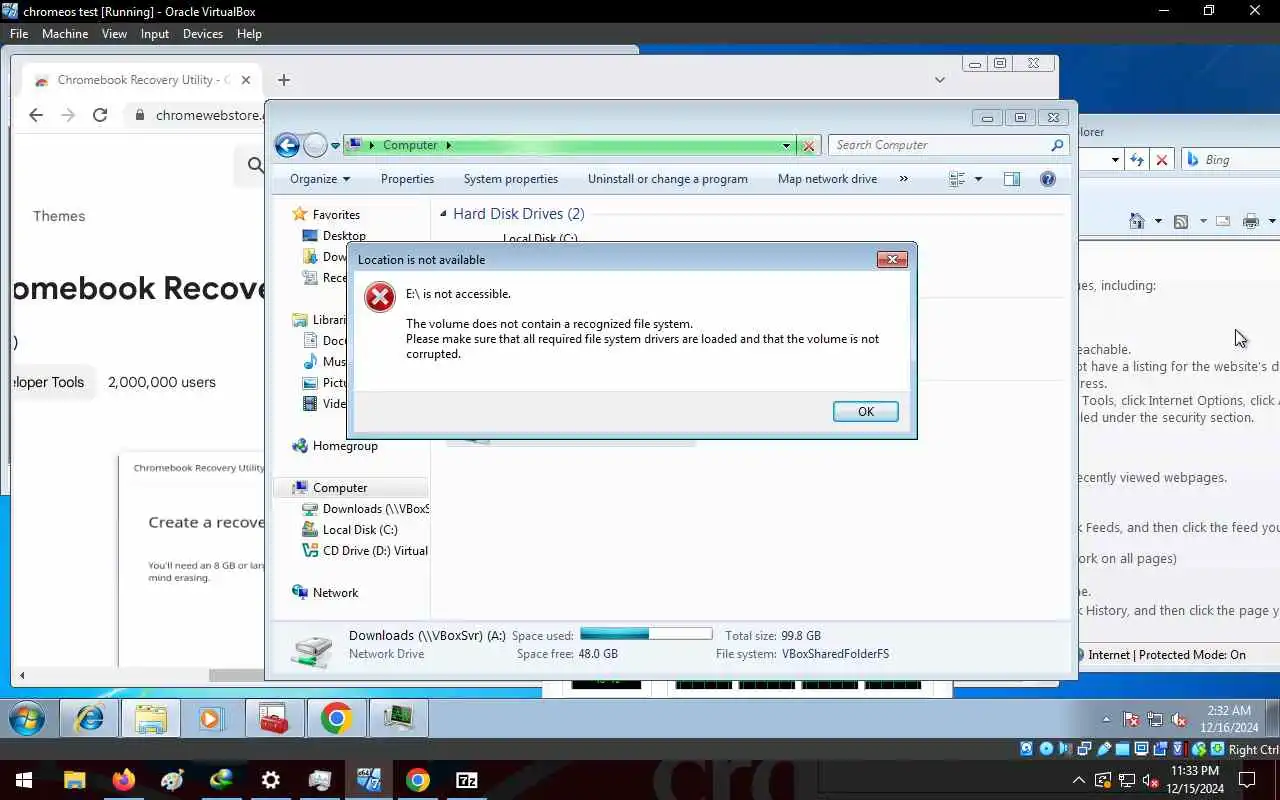
Task: Click Internet Explorer stop icon
Action: point(1162,160)
